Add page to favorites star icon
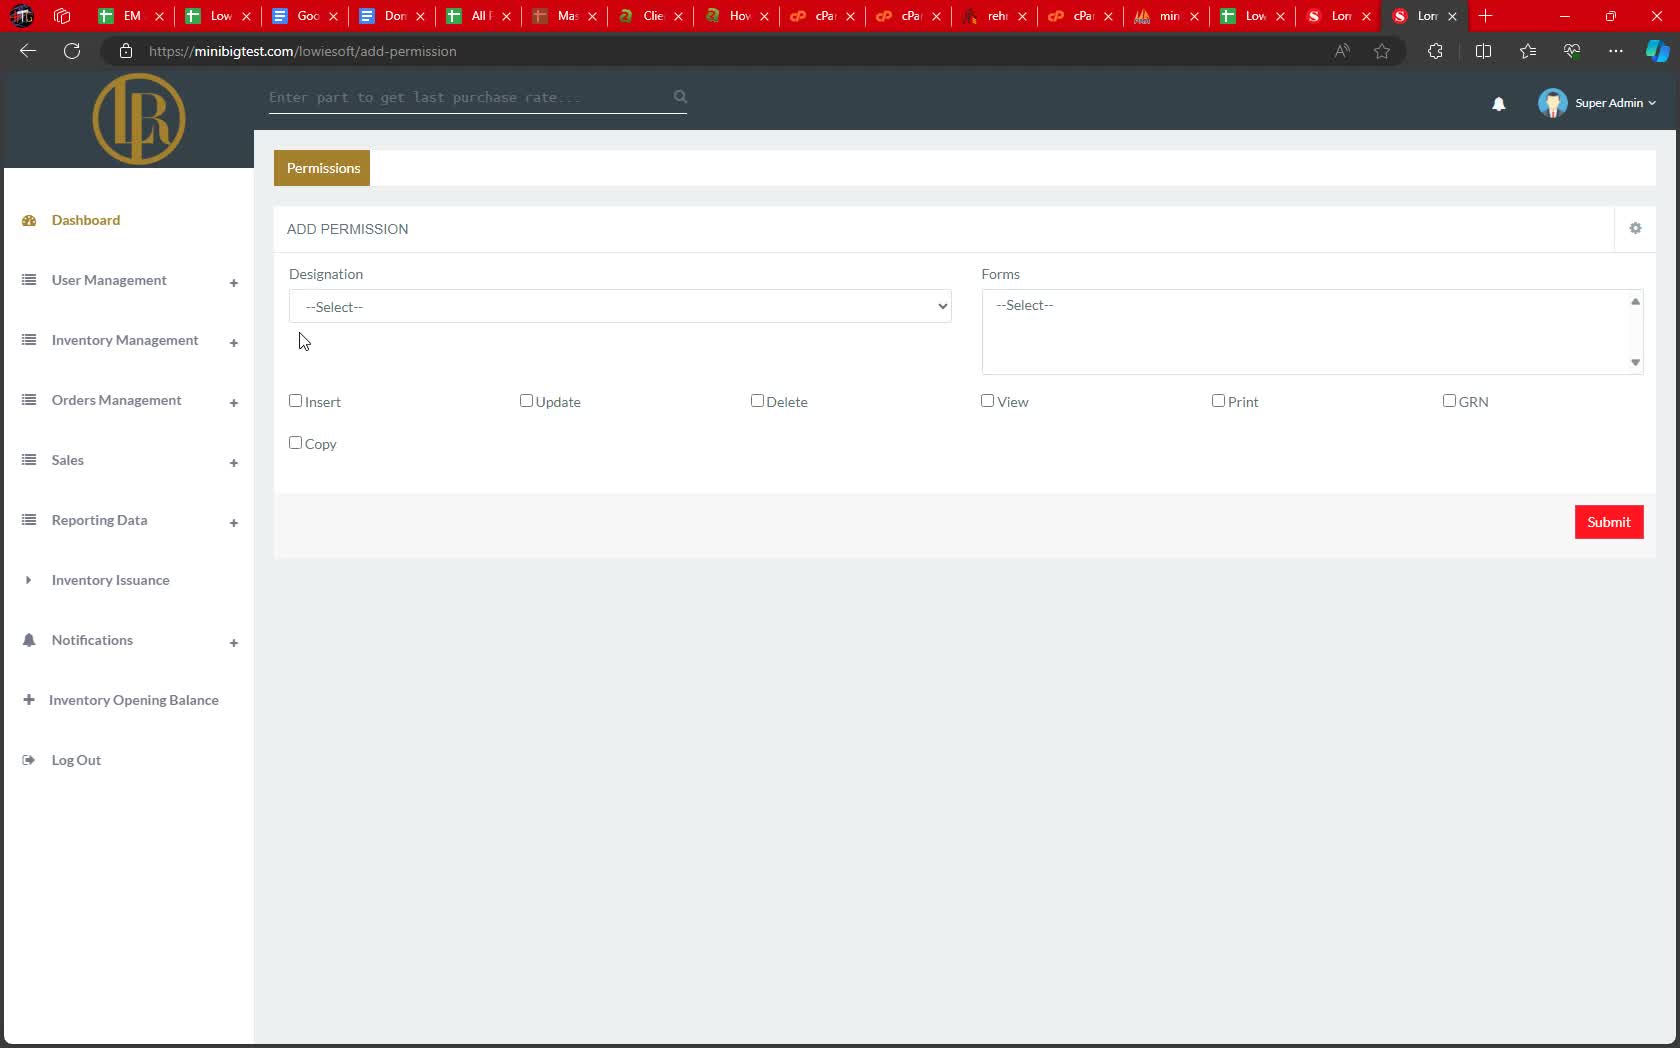 pos(1382,51)
